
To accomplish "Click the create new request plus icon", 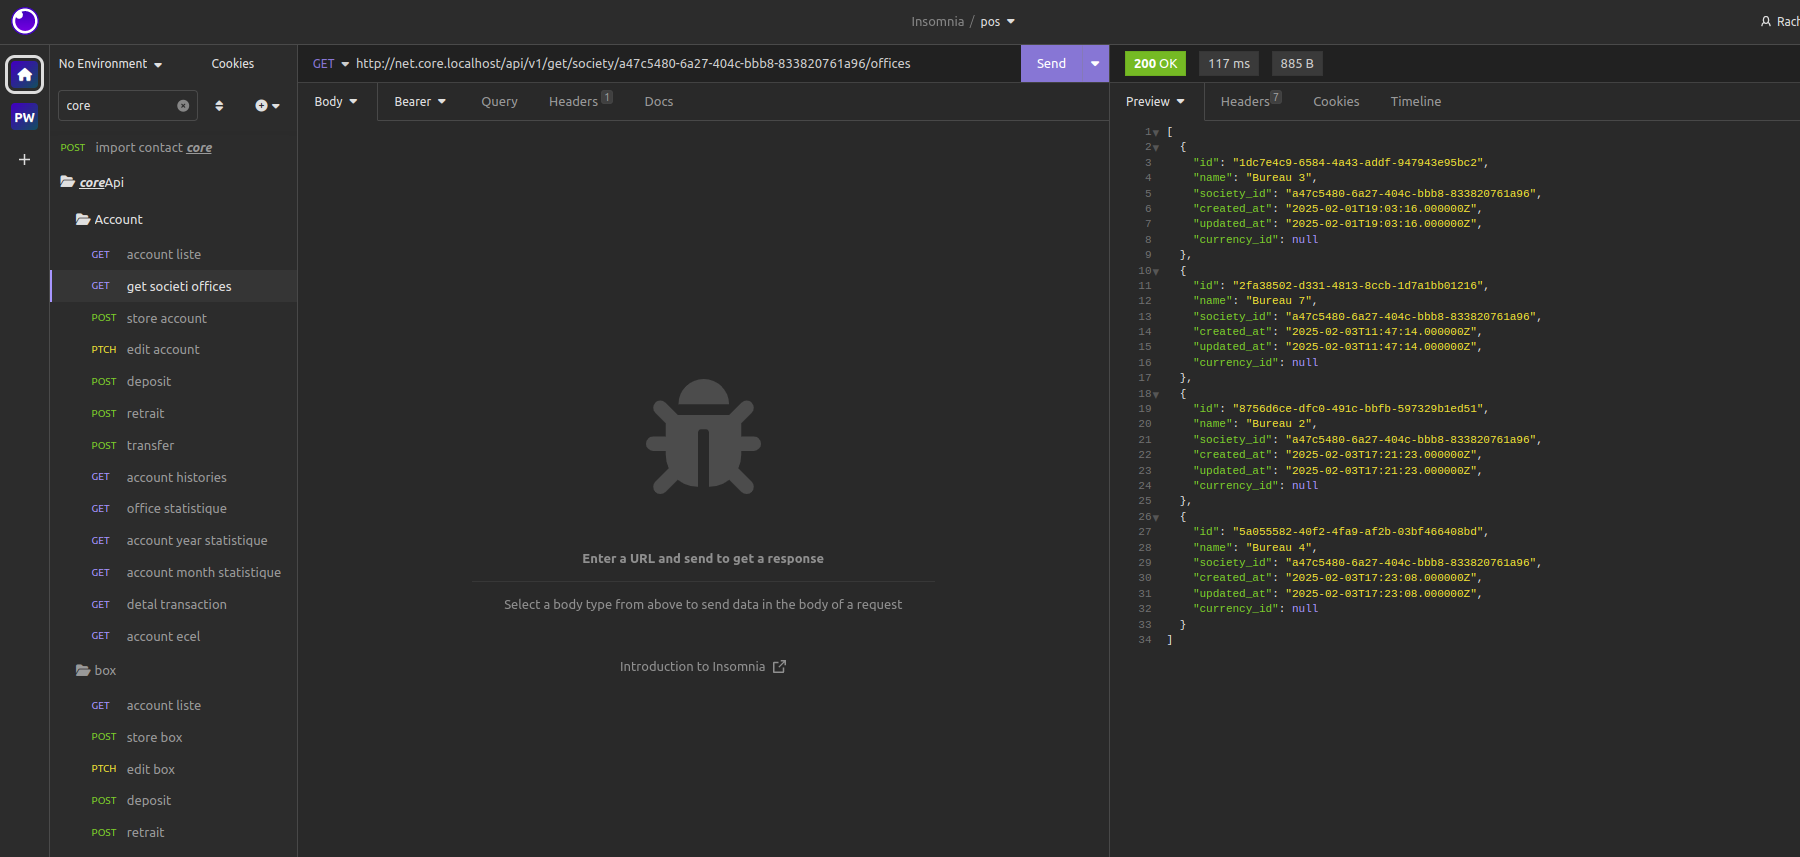I will click(x=267, y=106).
